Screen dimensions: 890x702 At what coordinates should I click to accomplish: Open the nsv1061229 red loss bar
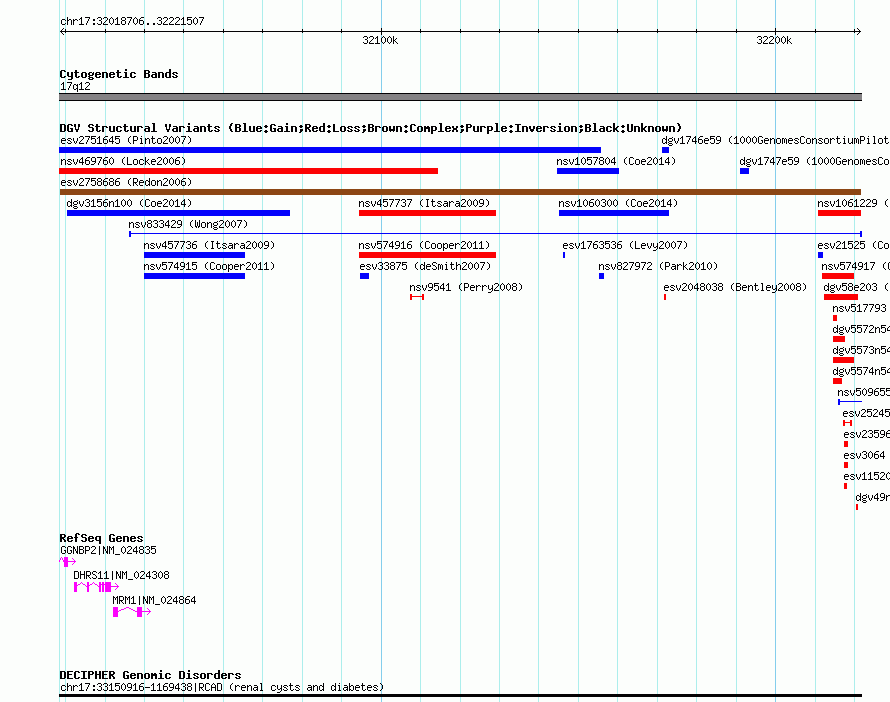[839, 213]
